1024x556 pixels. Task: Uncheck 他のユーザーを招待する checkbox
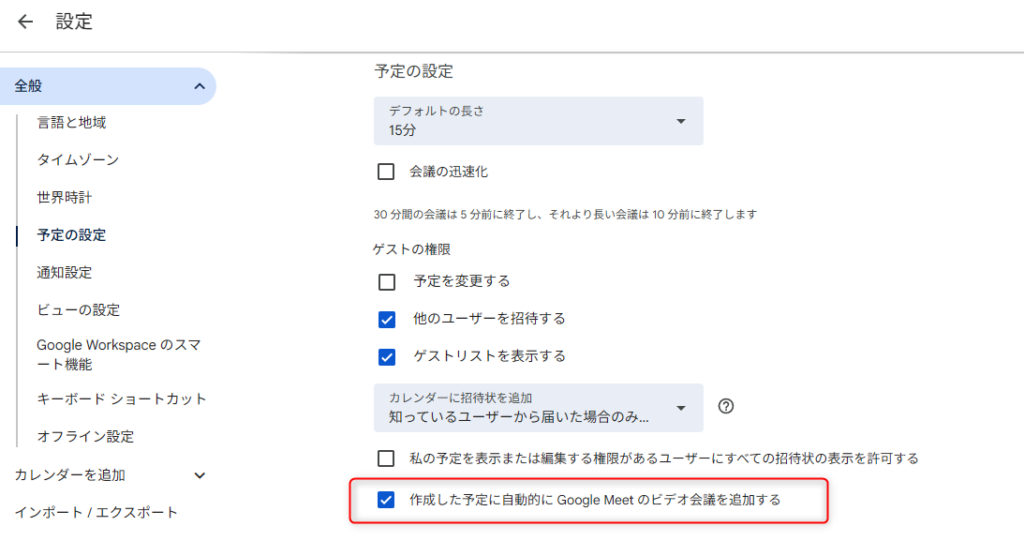(387, 319)
